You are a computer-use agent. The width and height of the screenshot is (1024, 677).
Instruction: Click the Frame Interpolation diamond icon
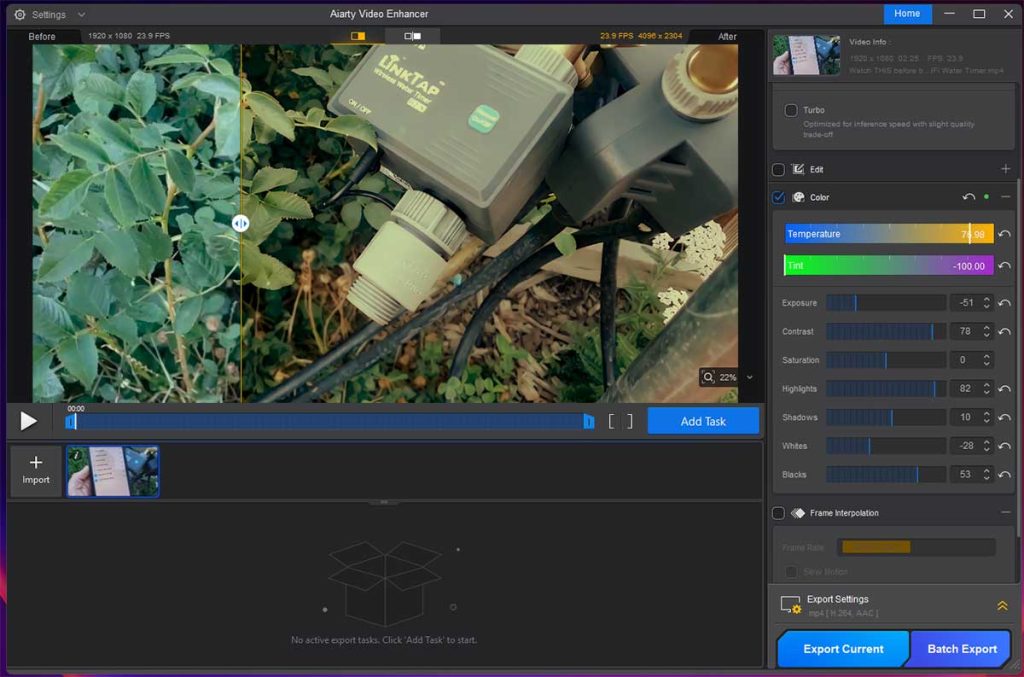click(798, 513)
